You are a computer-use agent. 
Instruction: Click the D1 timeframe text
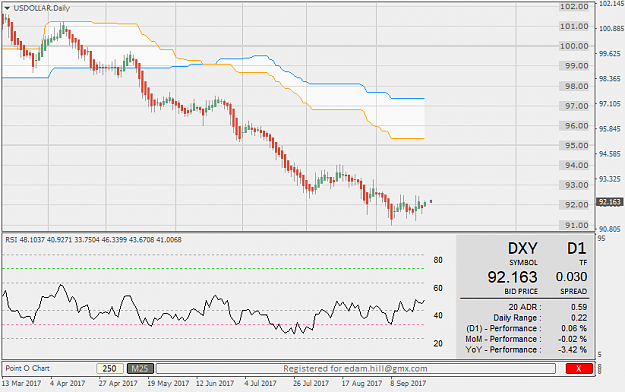pos(576,248)
